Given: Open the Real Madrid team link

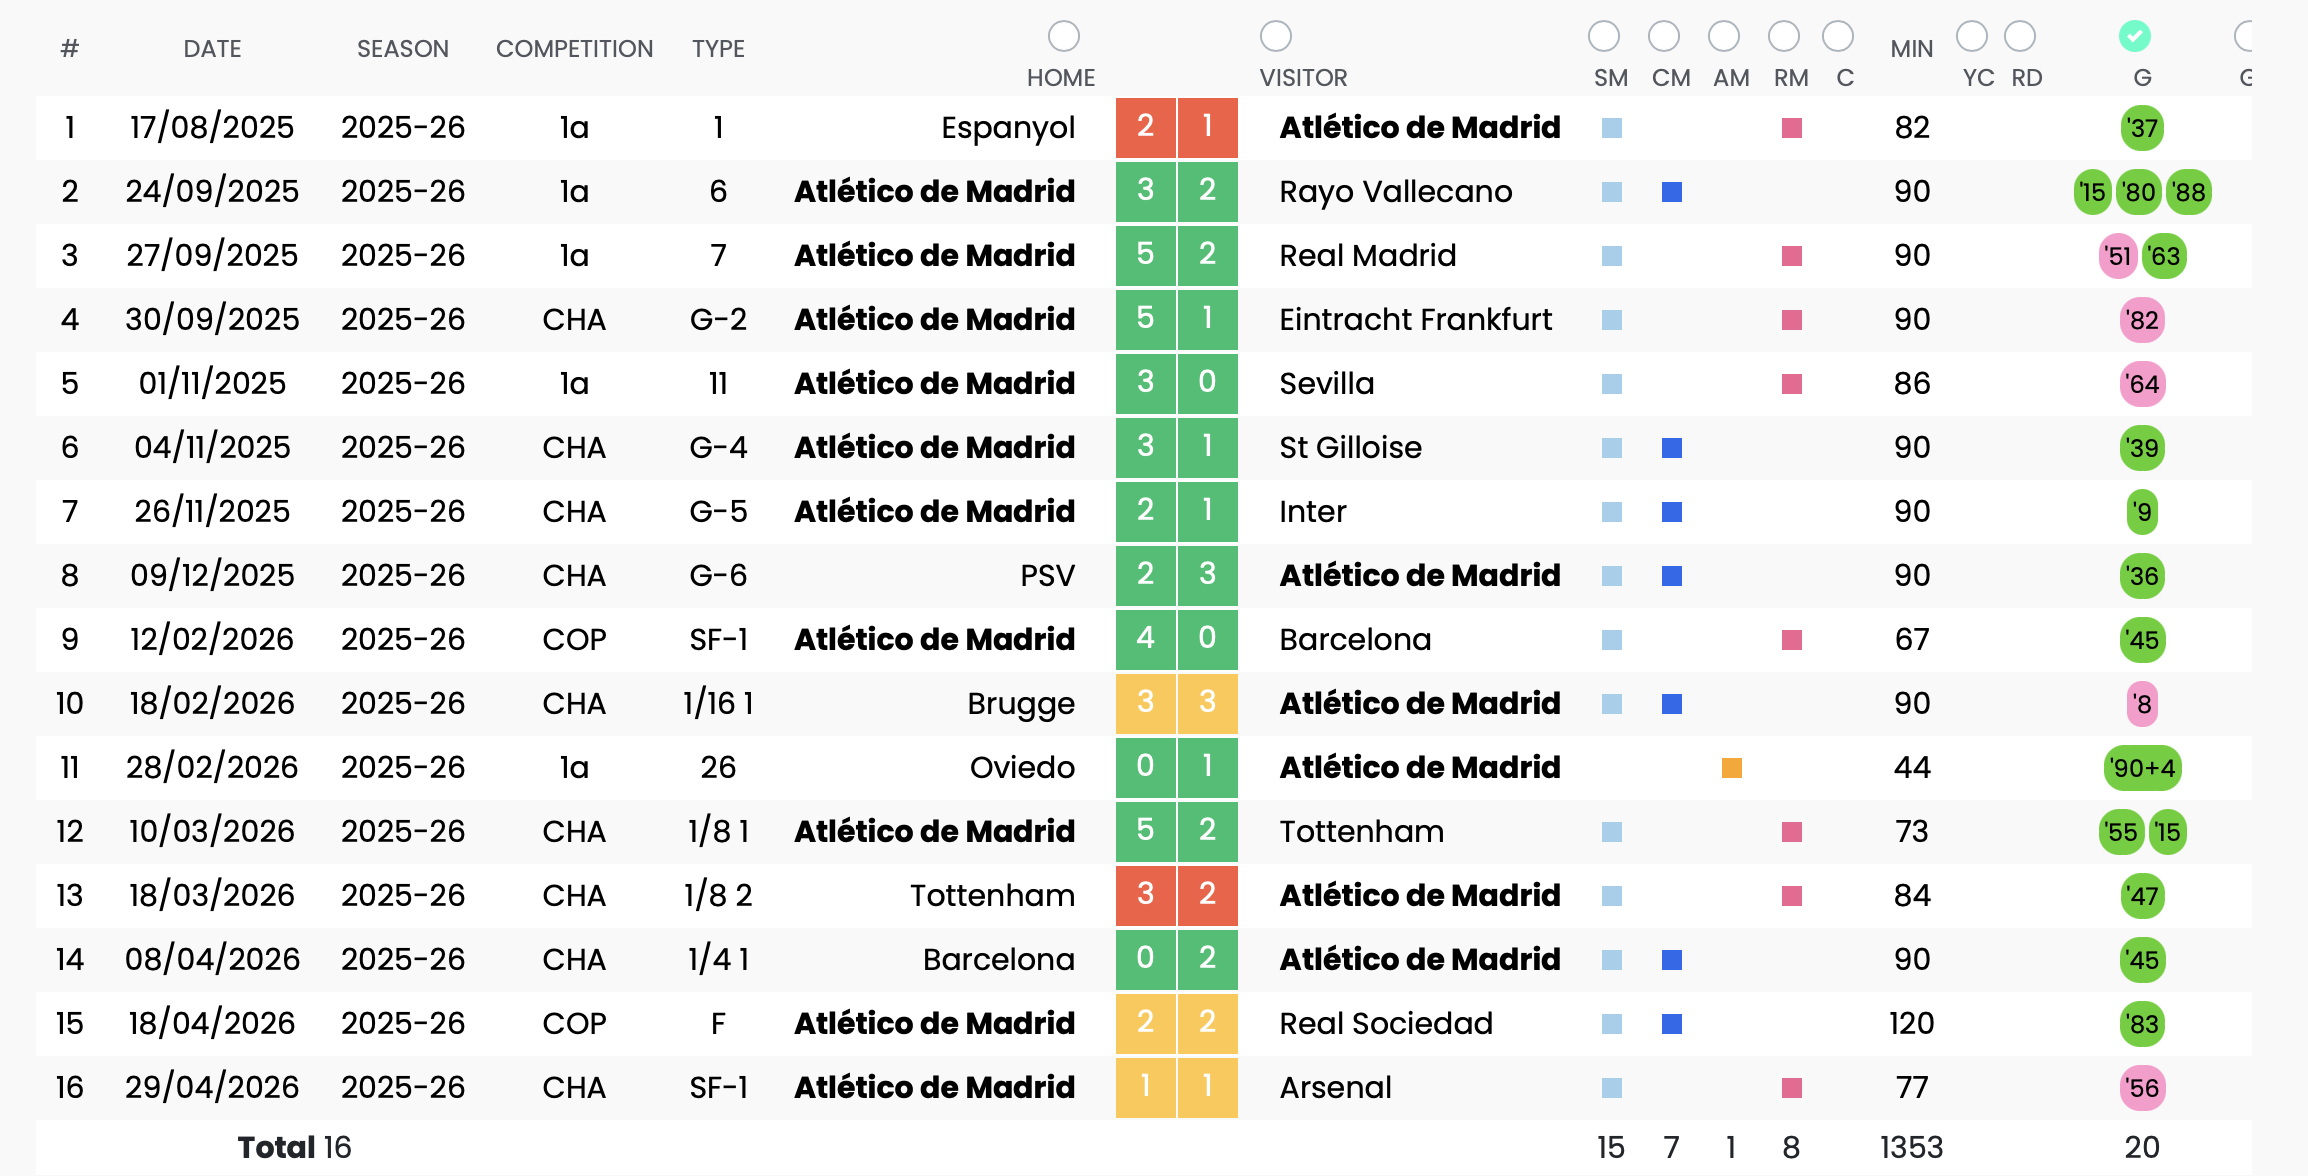Looking at the screenshot, I should tap(1367, 256).
